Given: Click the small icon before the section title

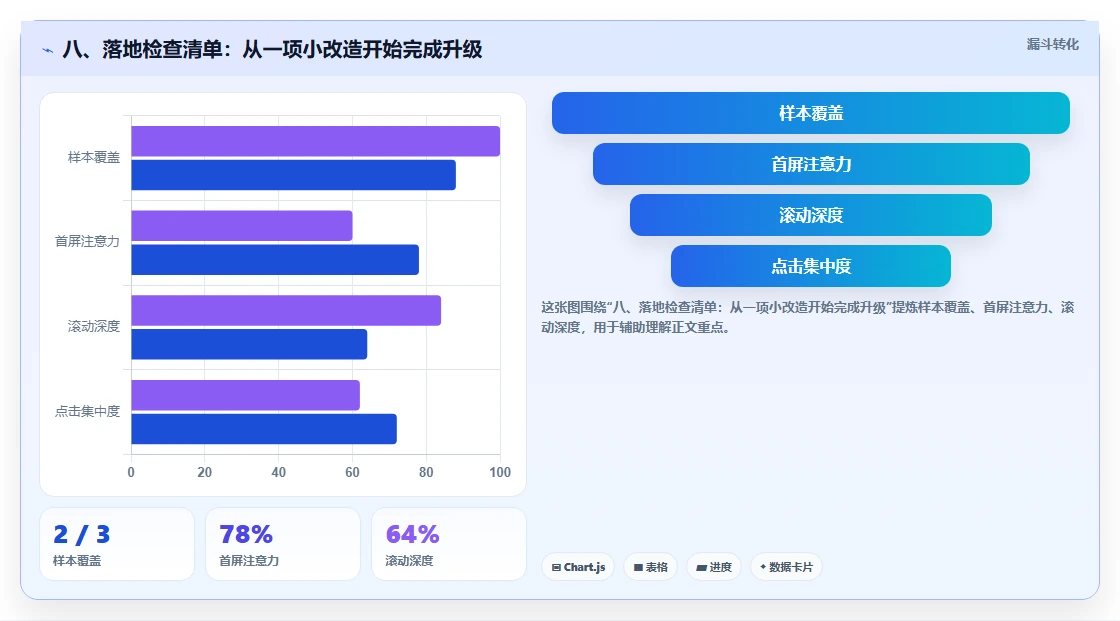Looking at the screenshot, I should click(x=48, y=50).
